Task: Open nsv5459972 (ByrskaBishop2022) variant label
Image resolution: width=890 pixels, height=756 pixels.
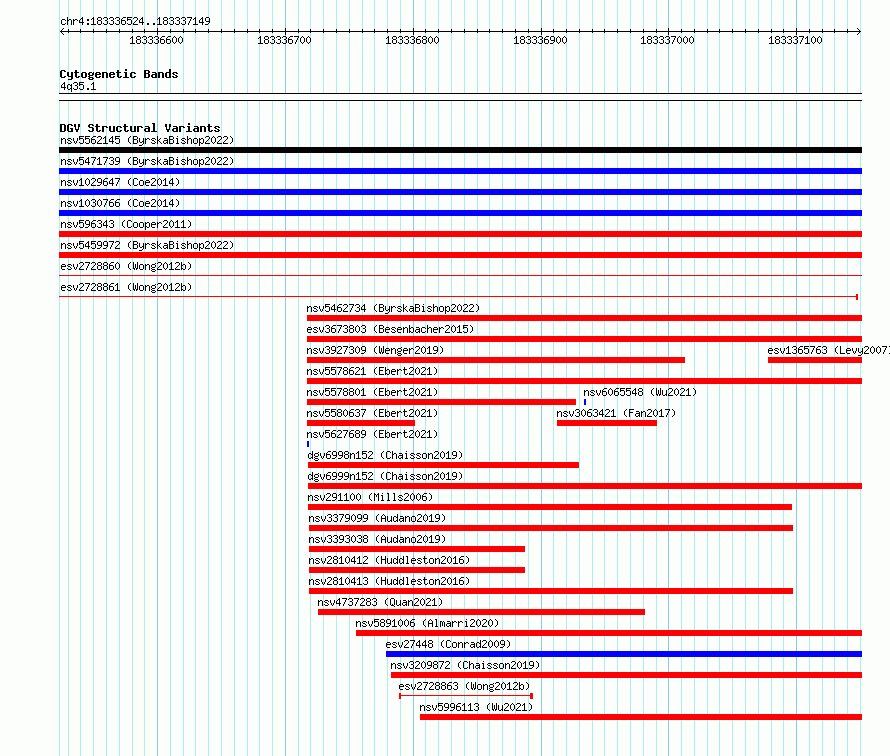Action: [147, 245]
